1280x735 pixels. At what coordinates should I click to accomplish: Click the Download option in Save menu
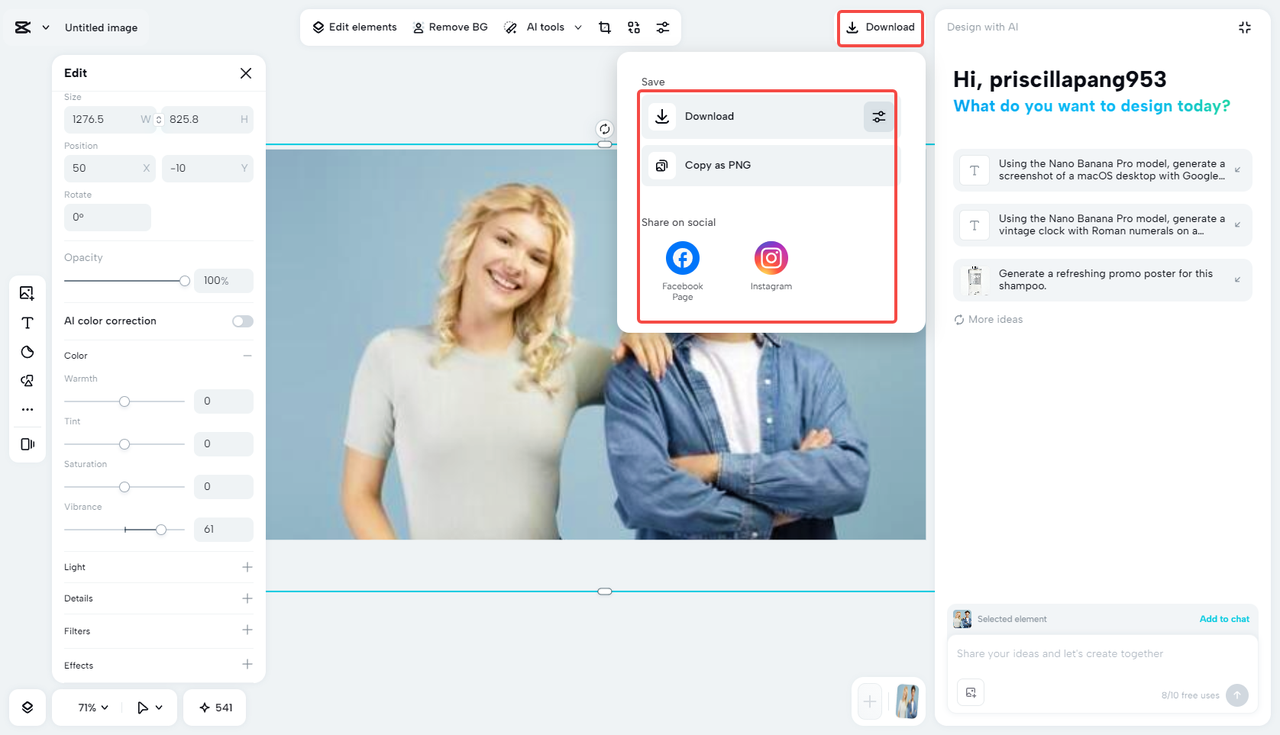(x=752, y=117)
